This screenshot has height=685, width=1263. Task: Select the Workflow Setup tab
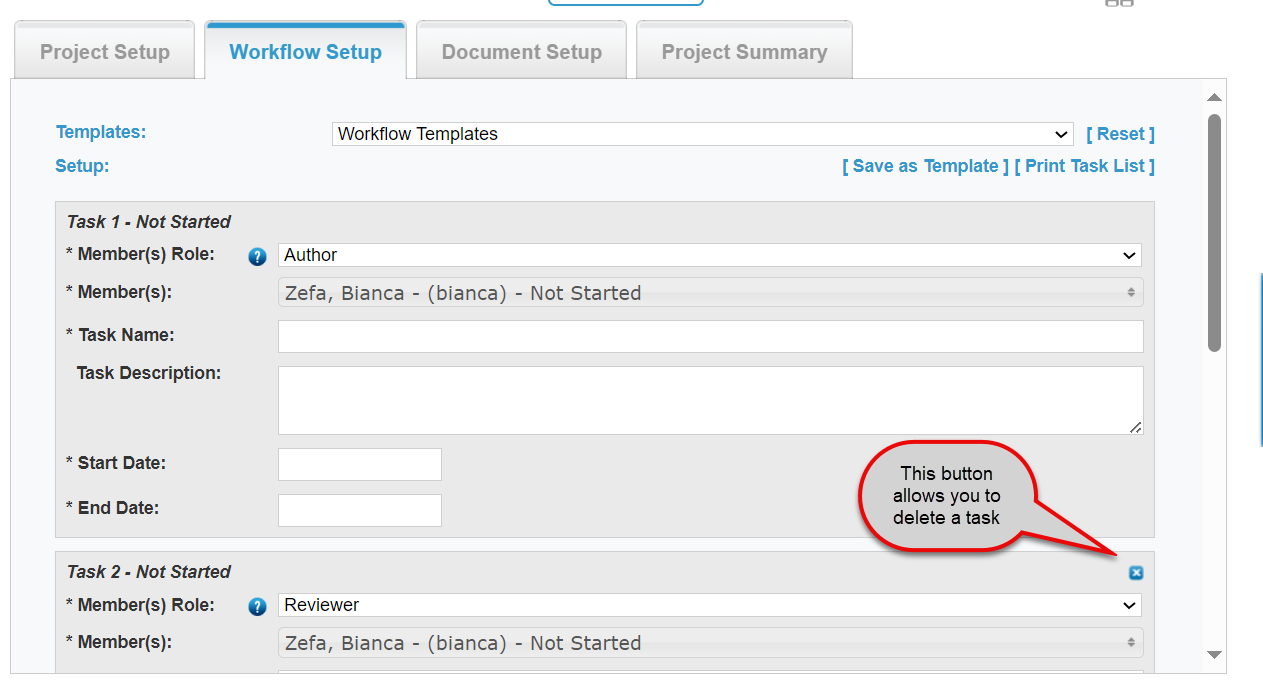pos(306,52)
